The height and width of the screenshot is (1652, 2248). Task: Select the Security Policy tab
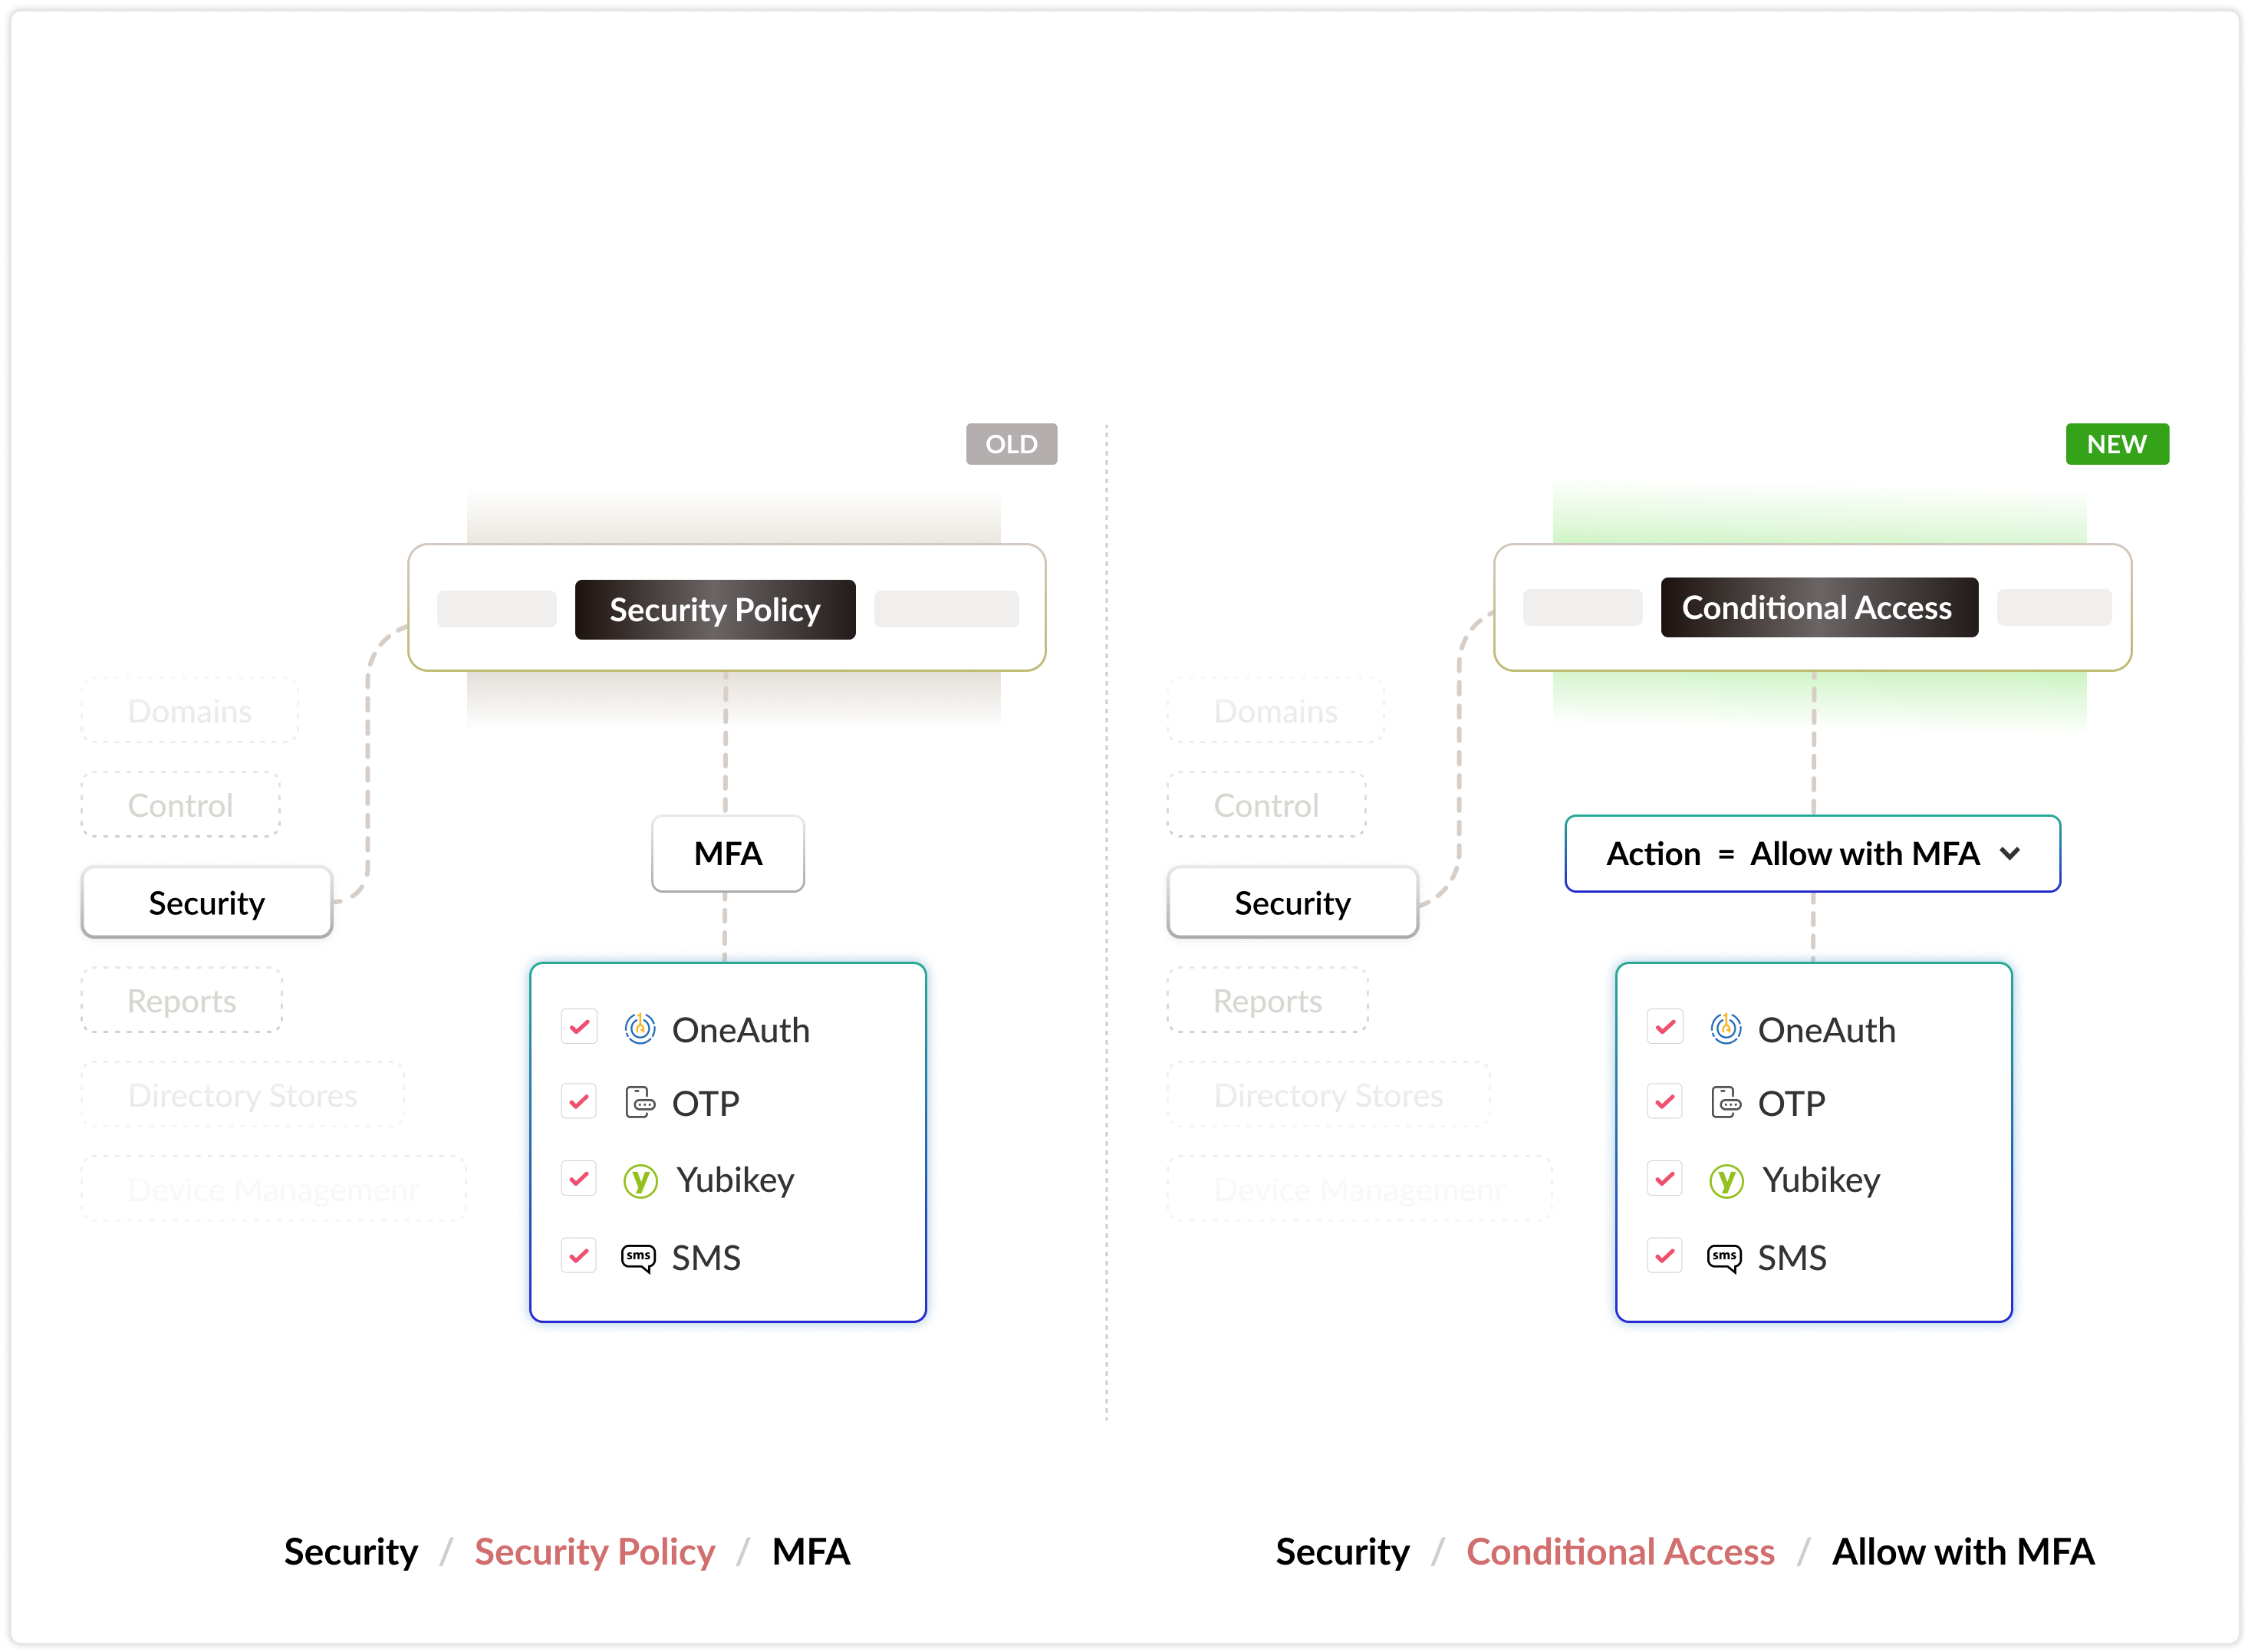click(715, 609)
